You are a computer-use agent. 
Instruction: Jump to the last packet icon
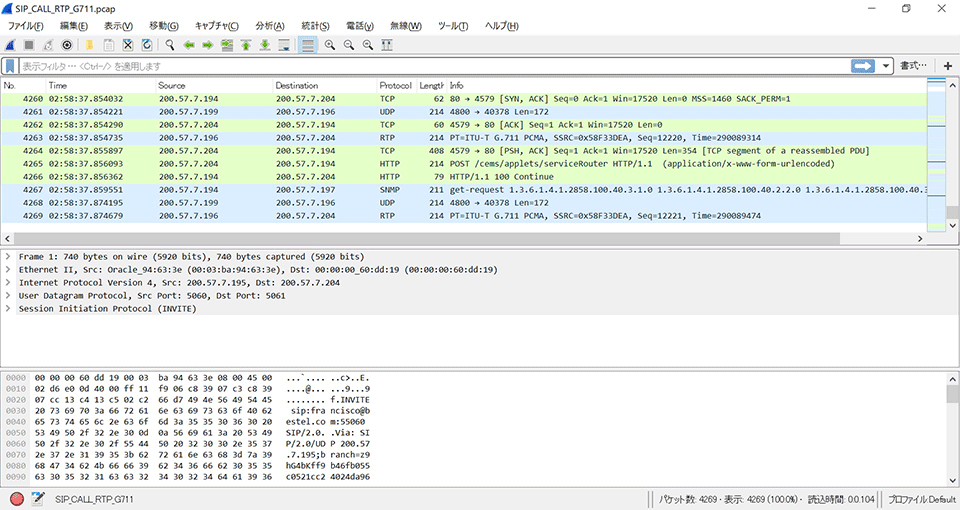click(265, 45)
